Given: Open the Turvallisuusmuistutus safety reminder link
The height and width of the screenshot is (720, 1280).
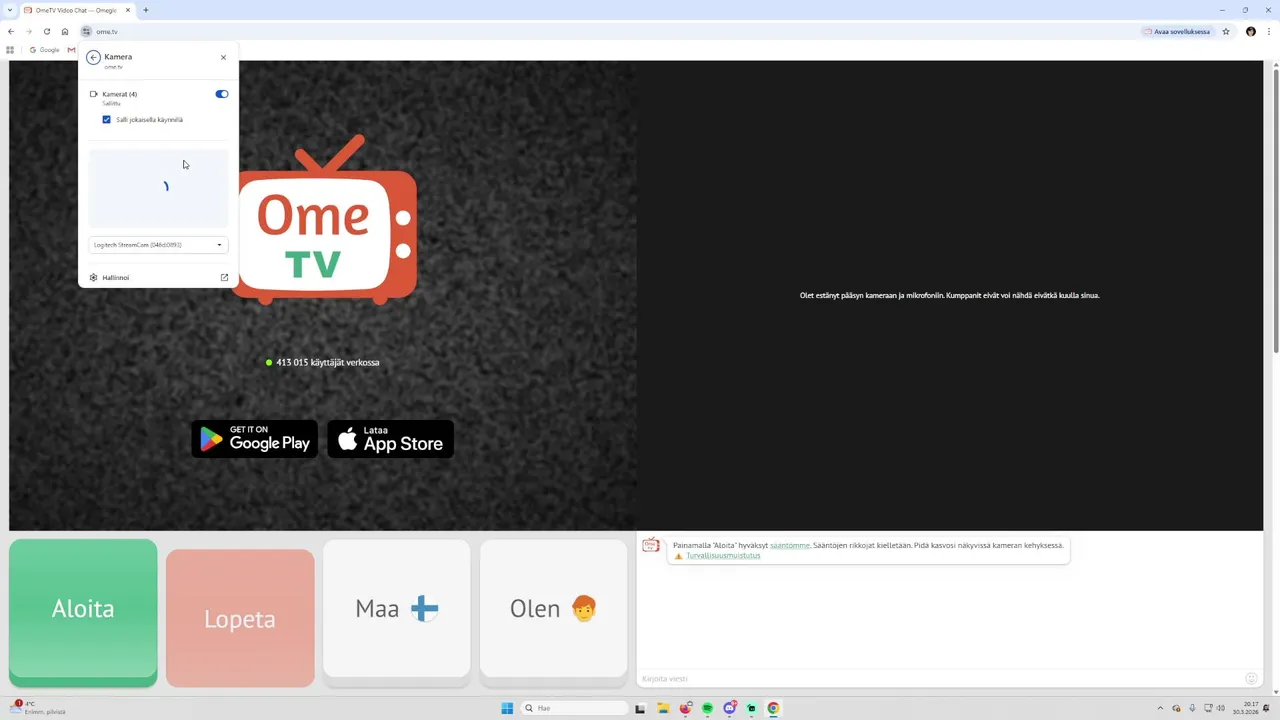Looking at the screenshot, I should tap(723, 556).
